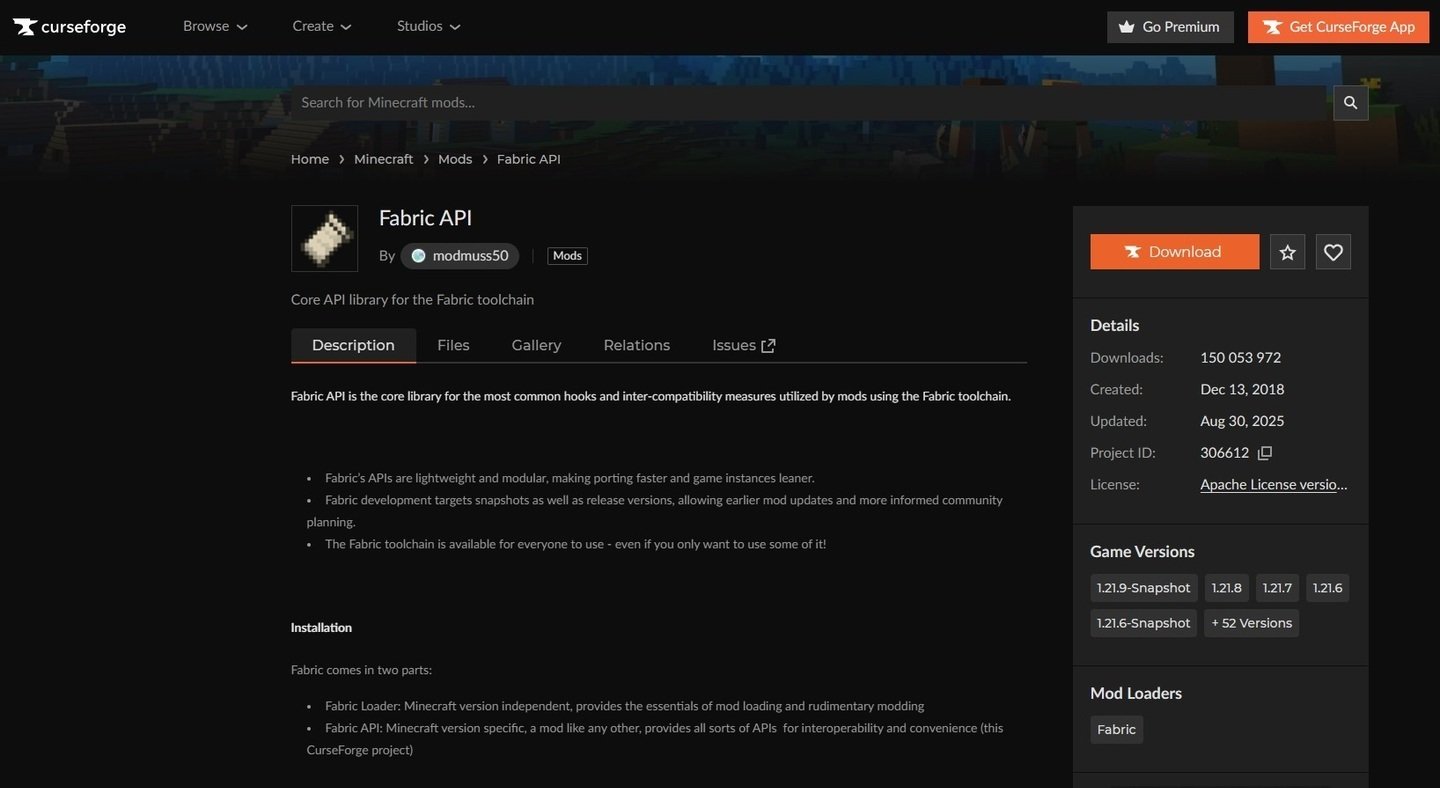Viewport: 1440px width, 788px height.
Task: Click the Game Versions heading
Action: tap(1142, 552)
